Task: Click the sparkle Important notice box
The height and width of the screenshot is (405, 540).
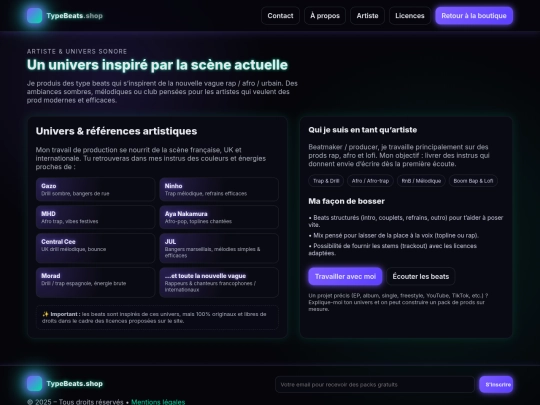Action: (157, 318)
